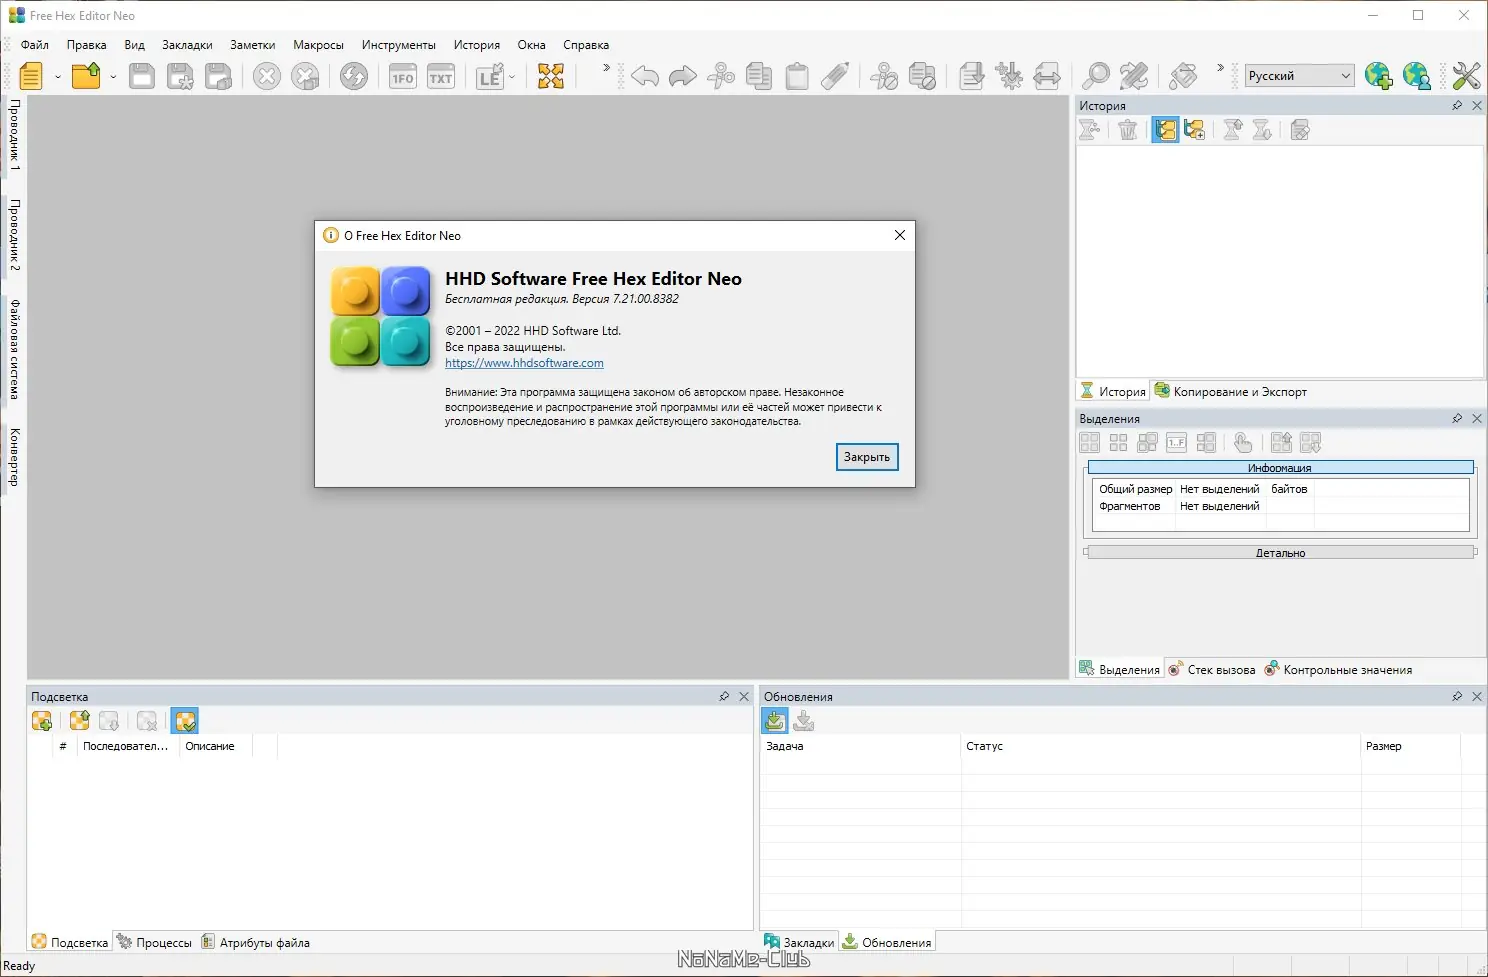
Task: Toggle the TXT text view button
Action: coord(441,77)
